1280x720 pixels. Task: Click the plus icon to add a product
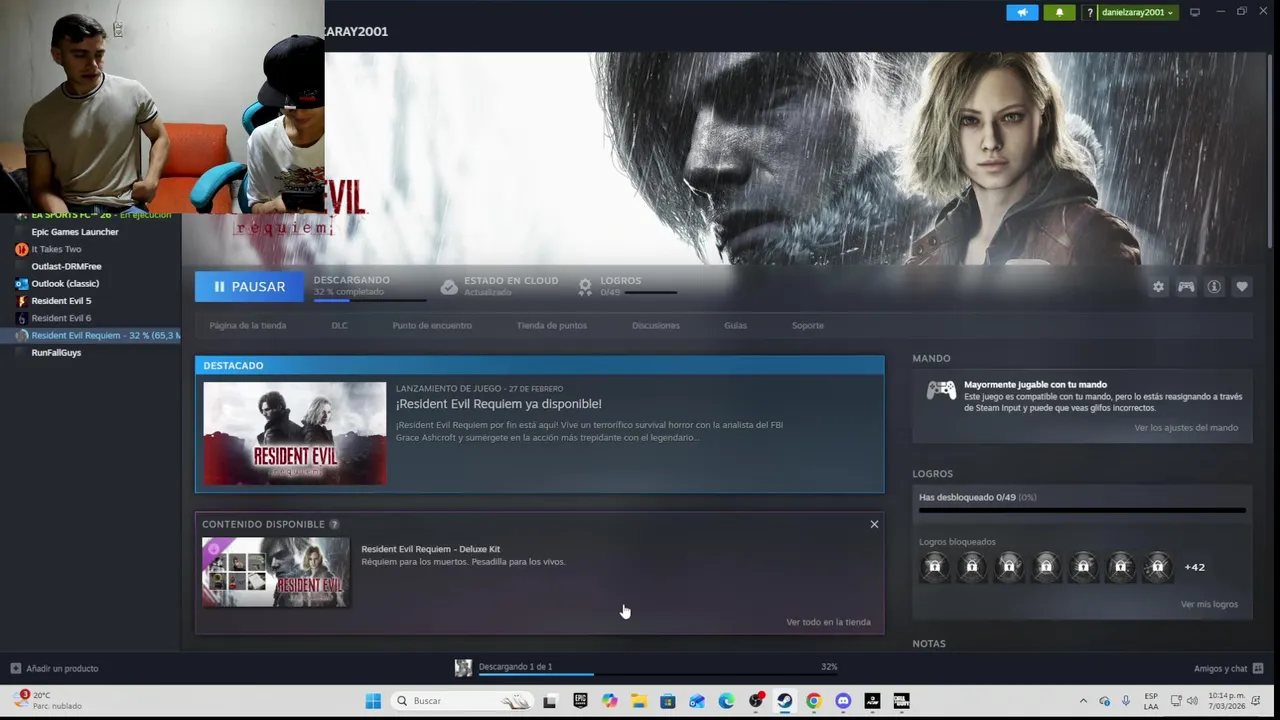15,668
